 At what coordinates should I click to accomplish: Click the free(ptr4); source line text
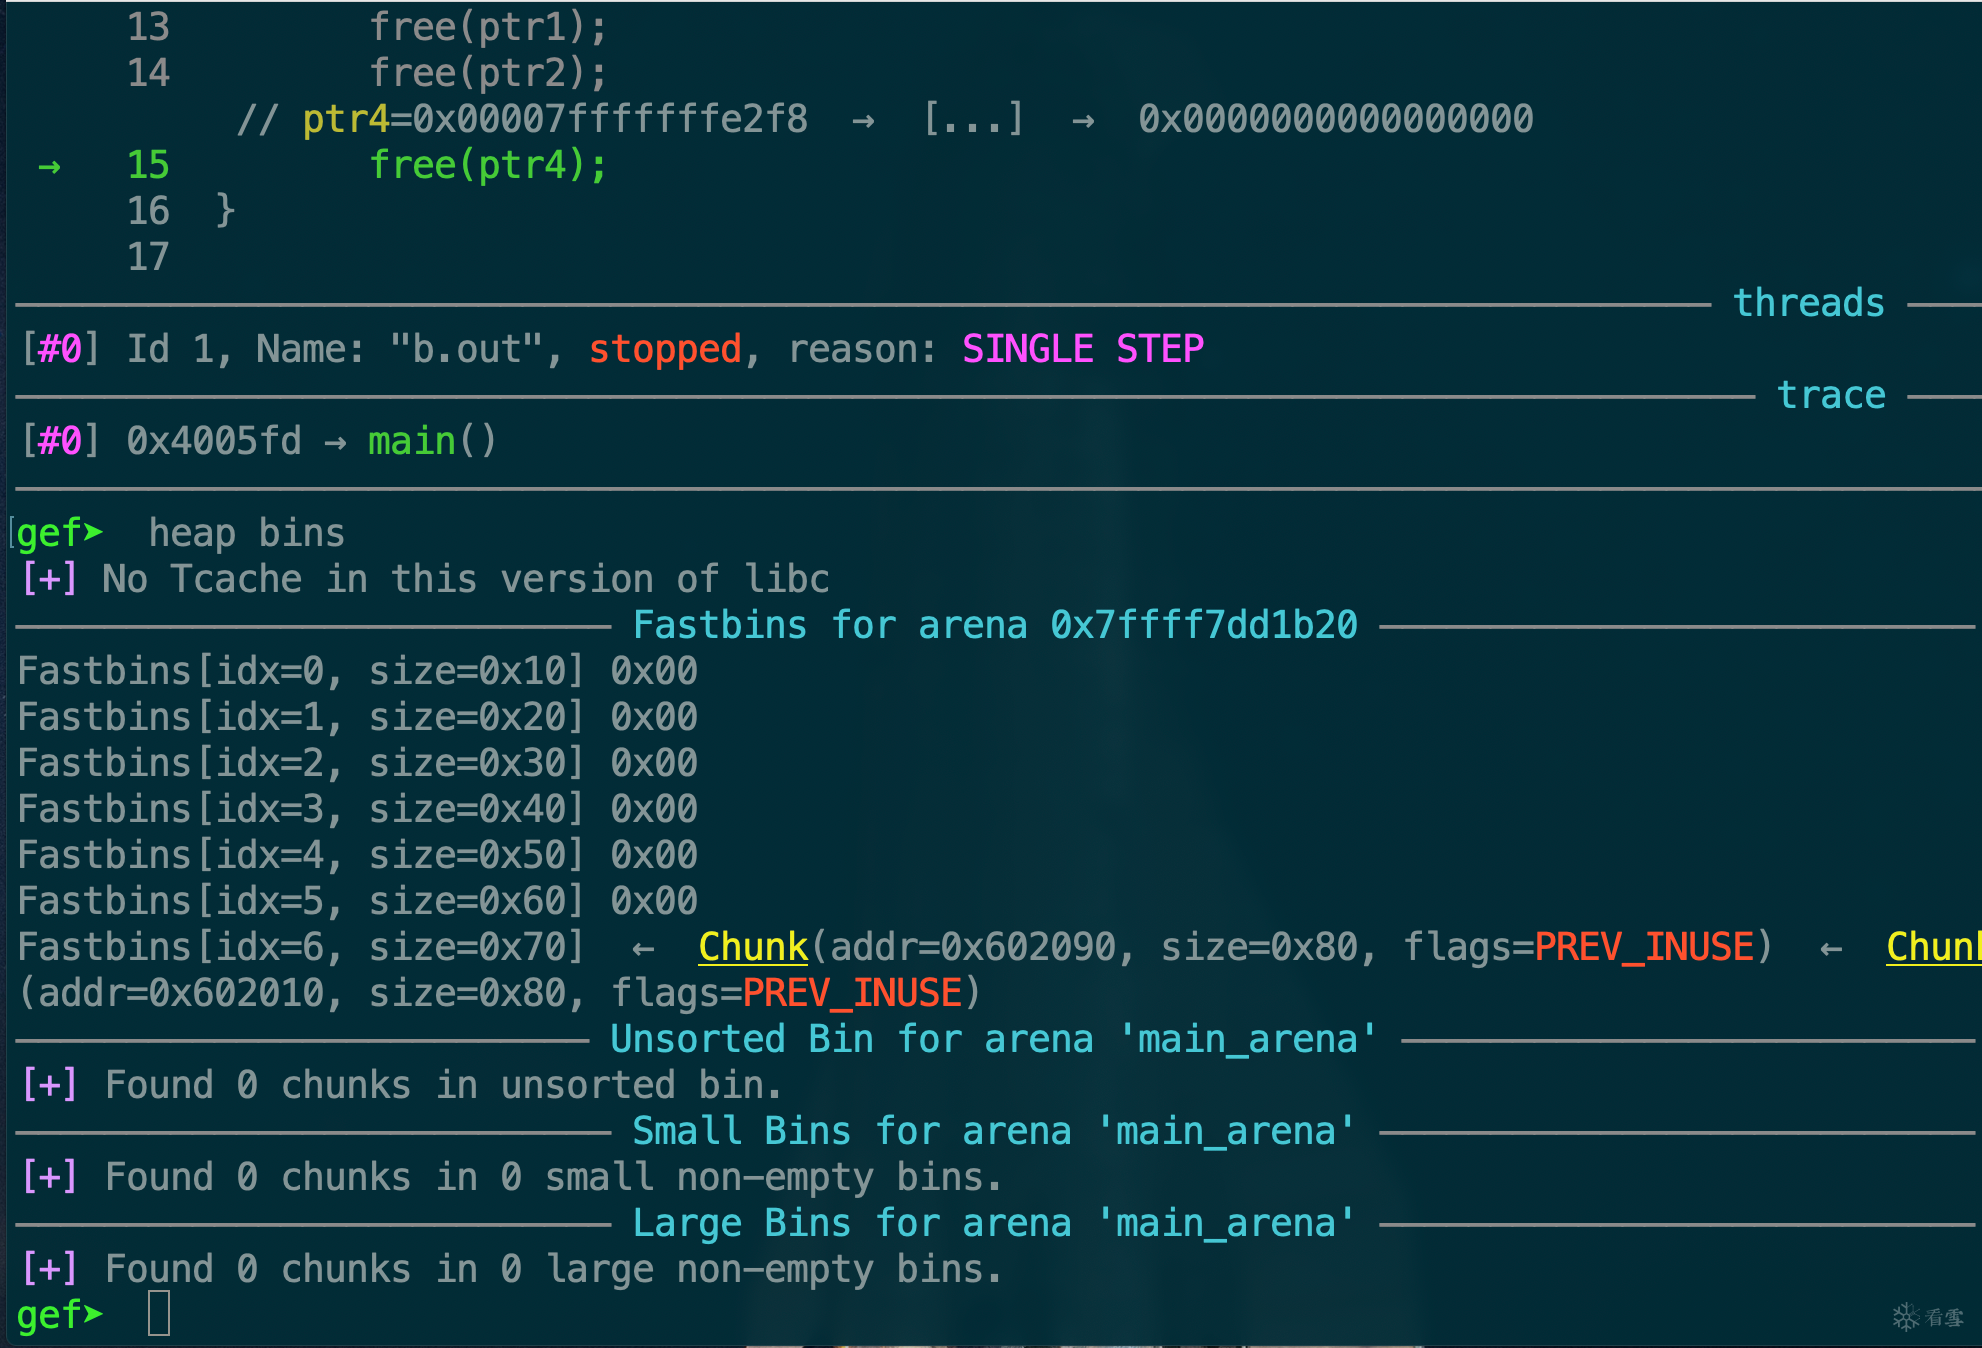click(488, 166)
